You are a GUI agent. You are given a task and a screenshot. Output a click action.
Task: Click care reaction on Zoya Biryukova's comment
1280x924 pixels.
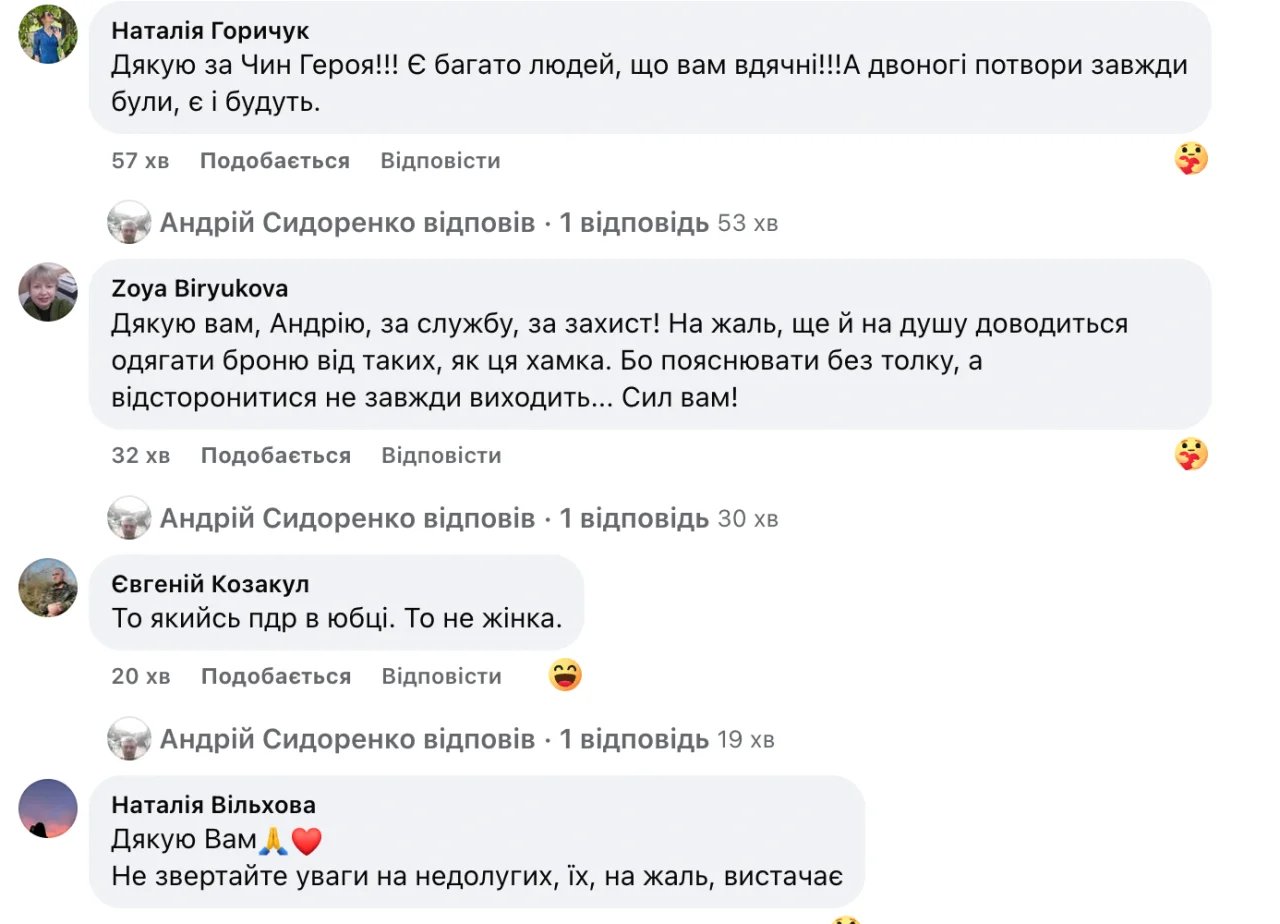(x=1191, y=454)
